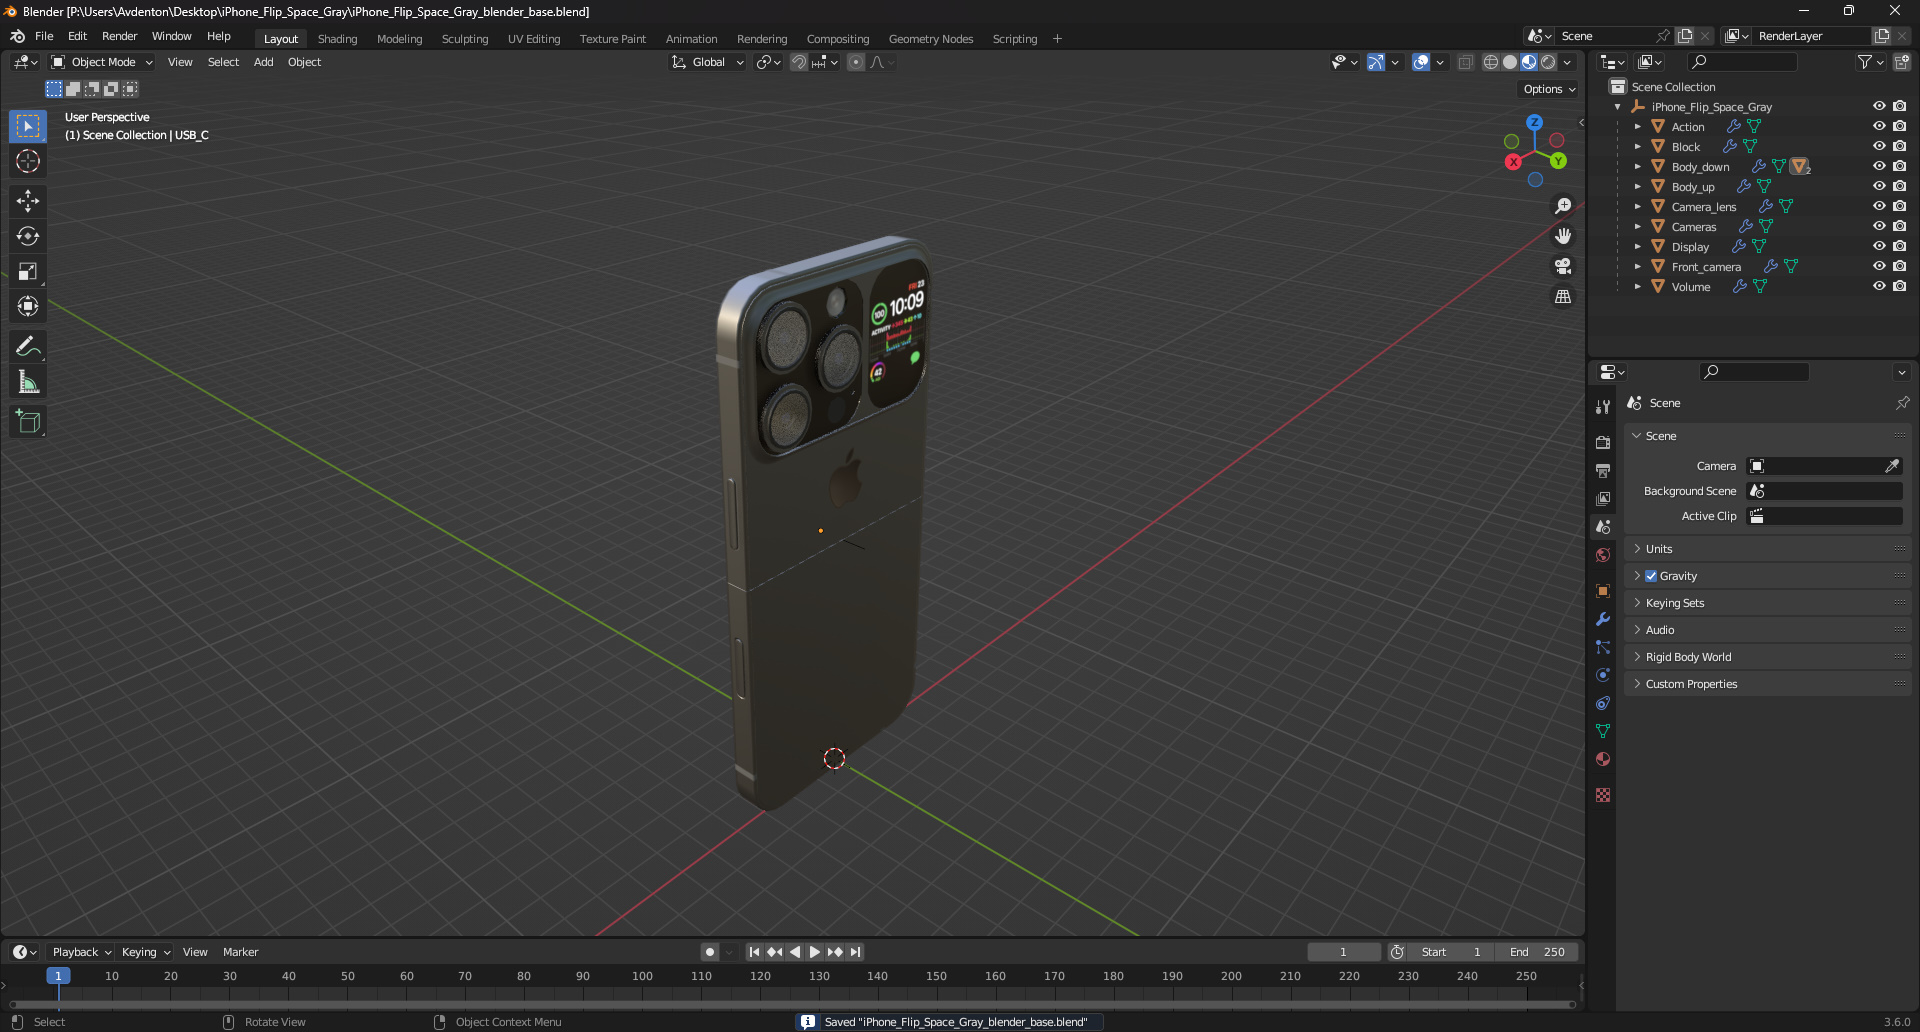Expand the Front_camera tree item

click(x=1637, y=267)
